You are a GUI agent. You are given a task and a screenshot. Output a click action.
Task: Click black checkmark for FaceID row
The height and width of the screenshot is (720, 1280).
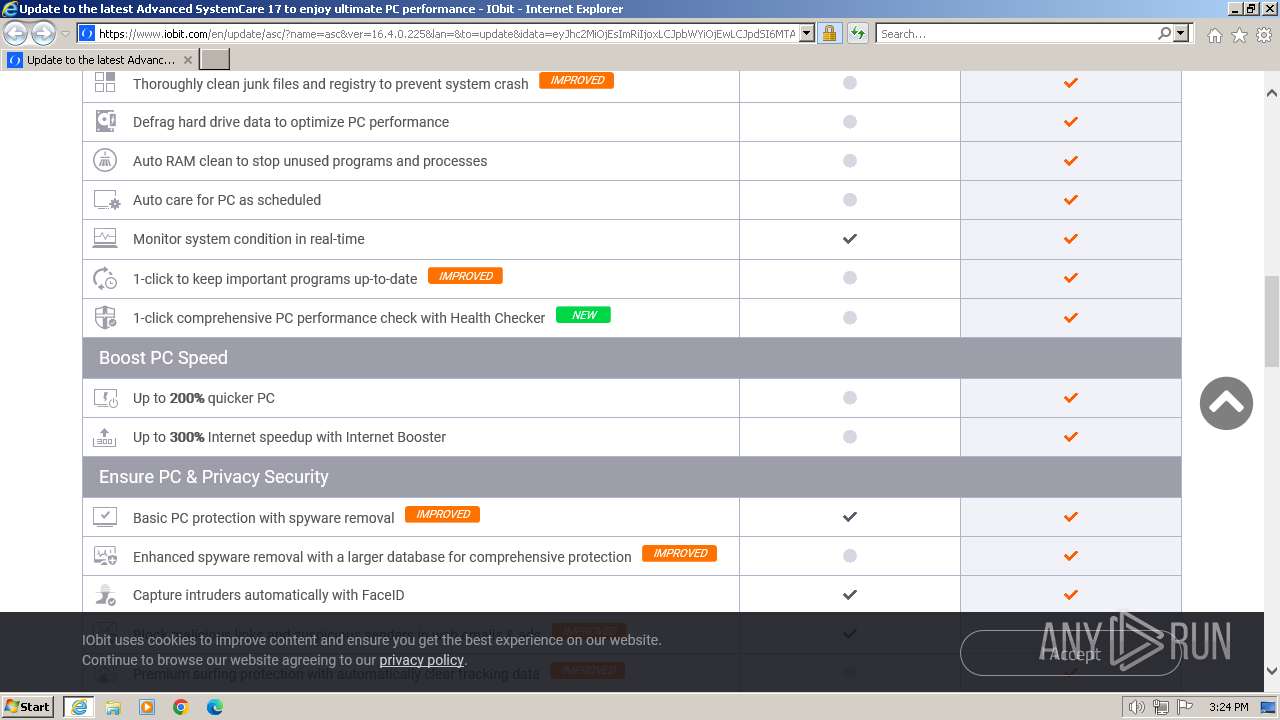click(x=850, y=595)
